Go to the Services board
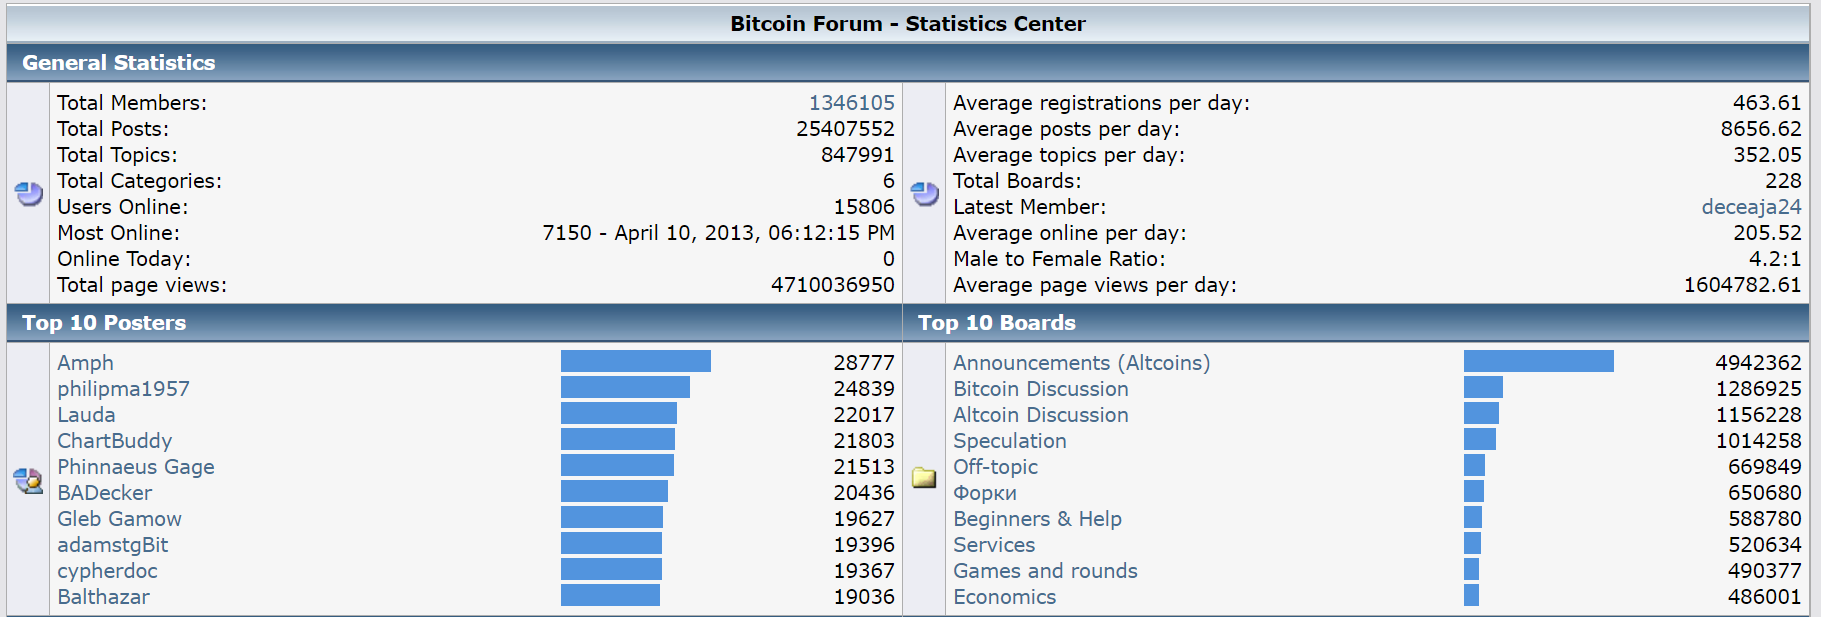1821x617 pixels. (994, 545)
